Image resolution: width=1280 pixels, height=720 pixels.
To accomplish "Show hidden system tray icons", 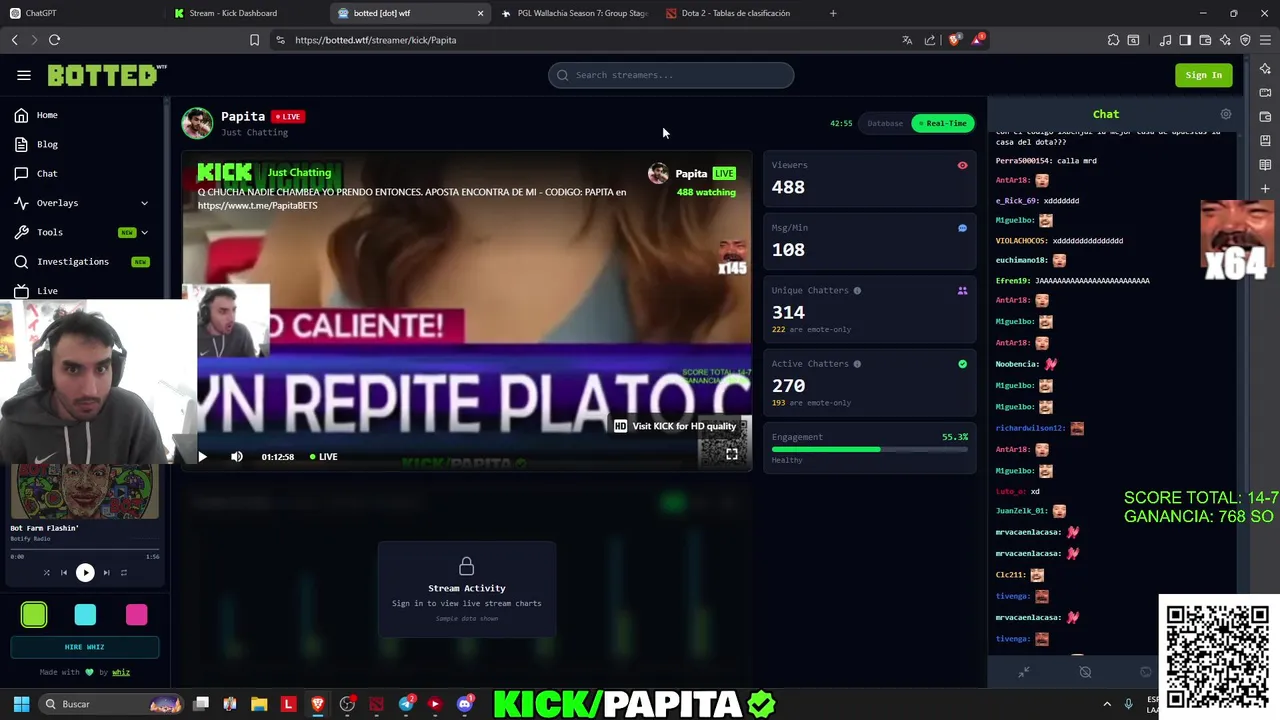I will (1107, 704).
